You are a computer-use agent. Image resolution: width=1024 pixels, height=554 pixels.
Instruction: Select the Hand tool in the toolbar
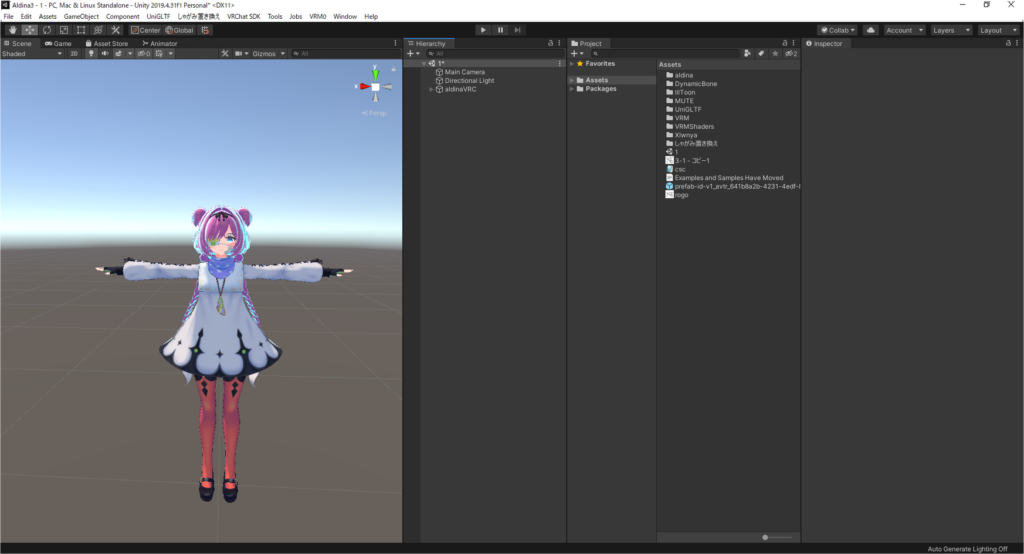pyautogui.click(x=12, y=30)
